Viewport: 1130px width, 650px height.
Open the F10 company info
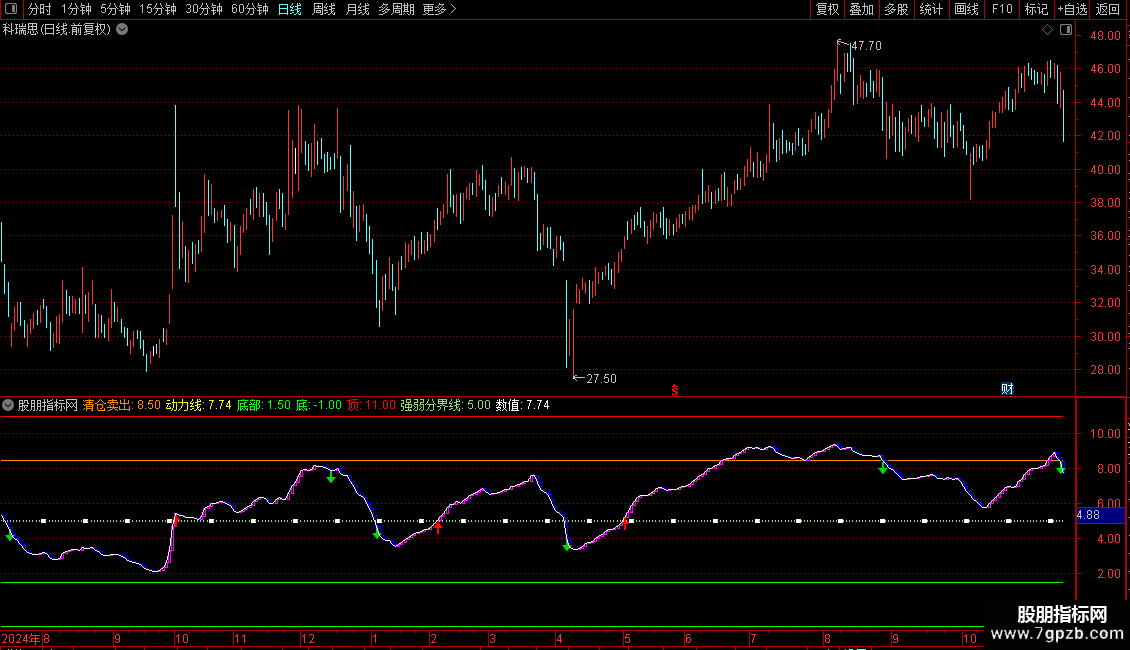1002,9
